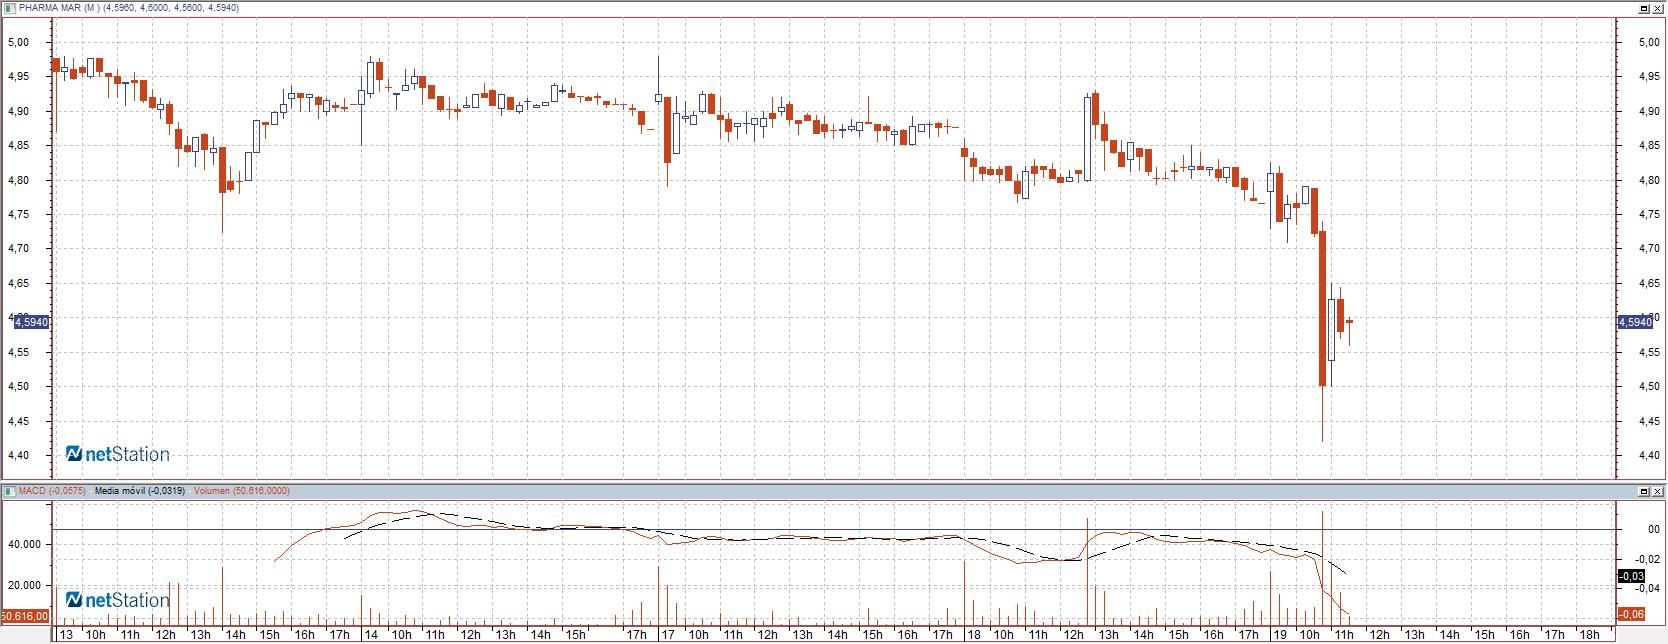1668x644 pixels.
Task: Click the 18h label at time axis end
Action: click(1588, 635)
